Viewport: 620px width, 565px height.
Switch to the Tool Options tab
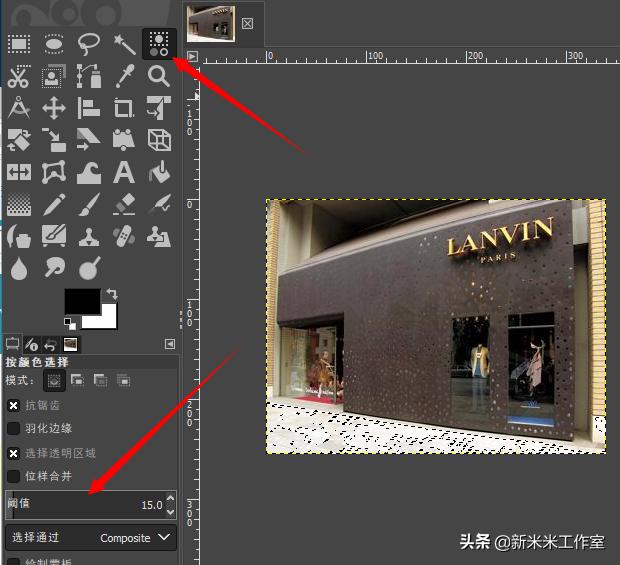13,344
